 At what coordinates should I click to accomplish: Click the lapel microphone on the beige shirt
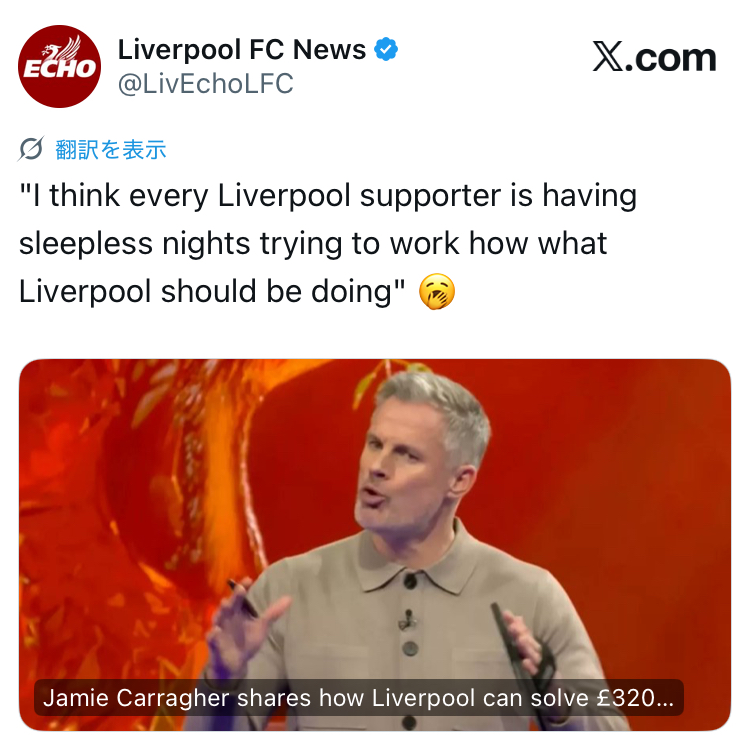[x=408, y=619]
